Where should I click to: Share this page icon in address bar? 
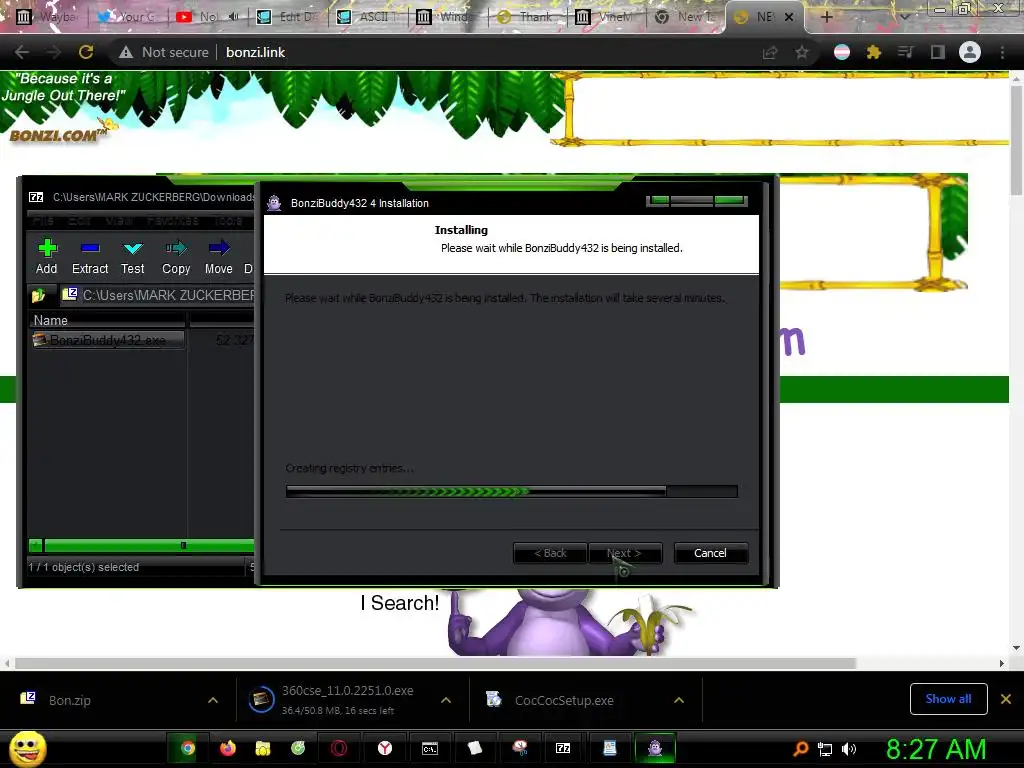(x=770, y=52)
